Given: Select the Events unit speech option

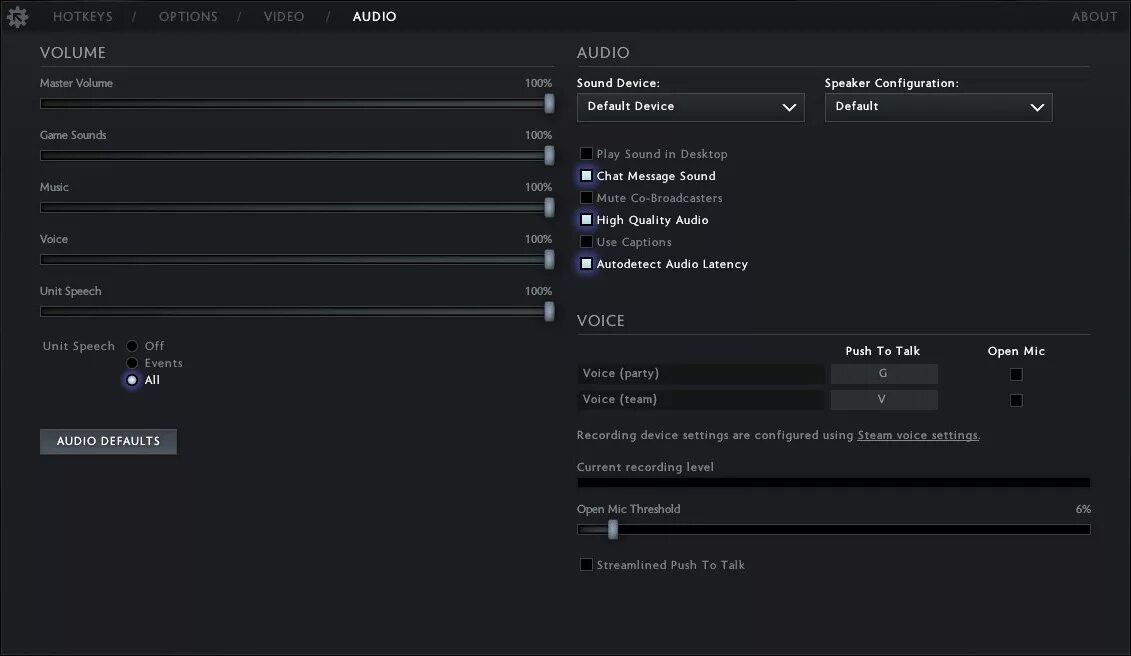Looking at the screenshot, I should pos(132,363).
